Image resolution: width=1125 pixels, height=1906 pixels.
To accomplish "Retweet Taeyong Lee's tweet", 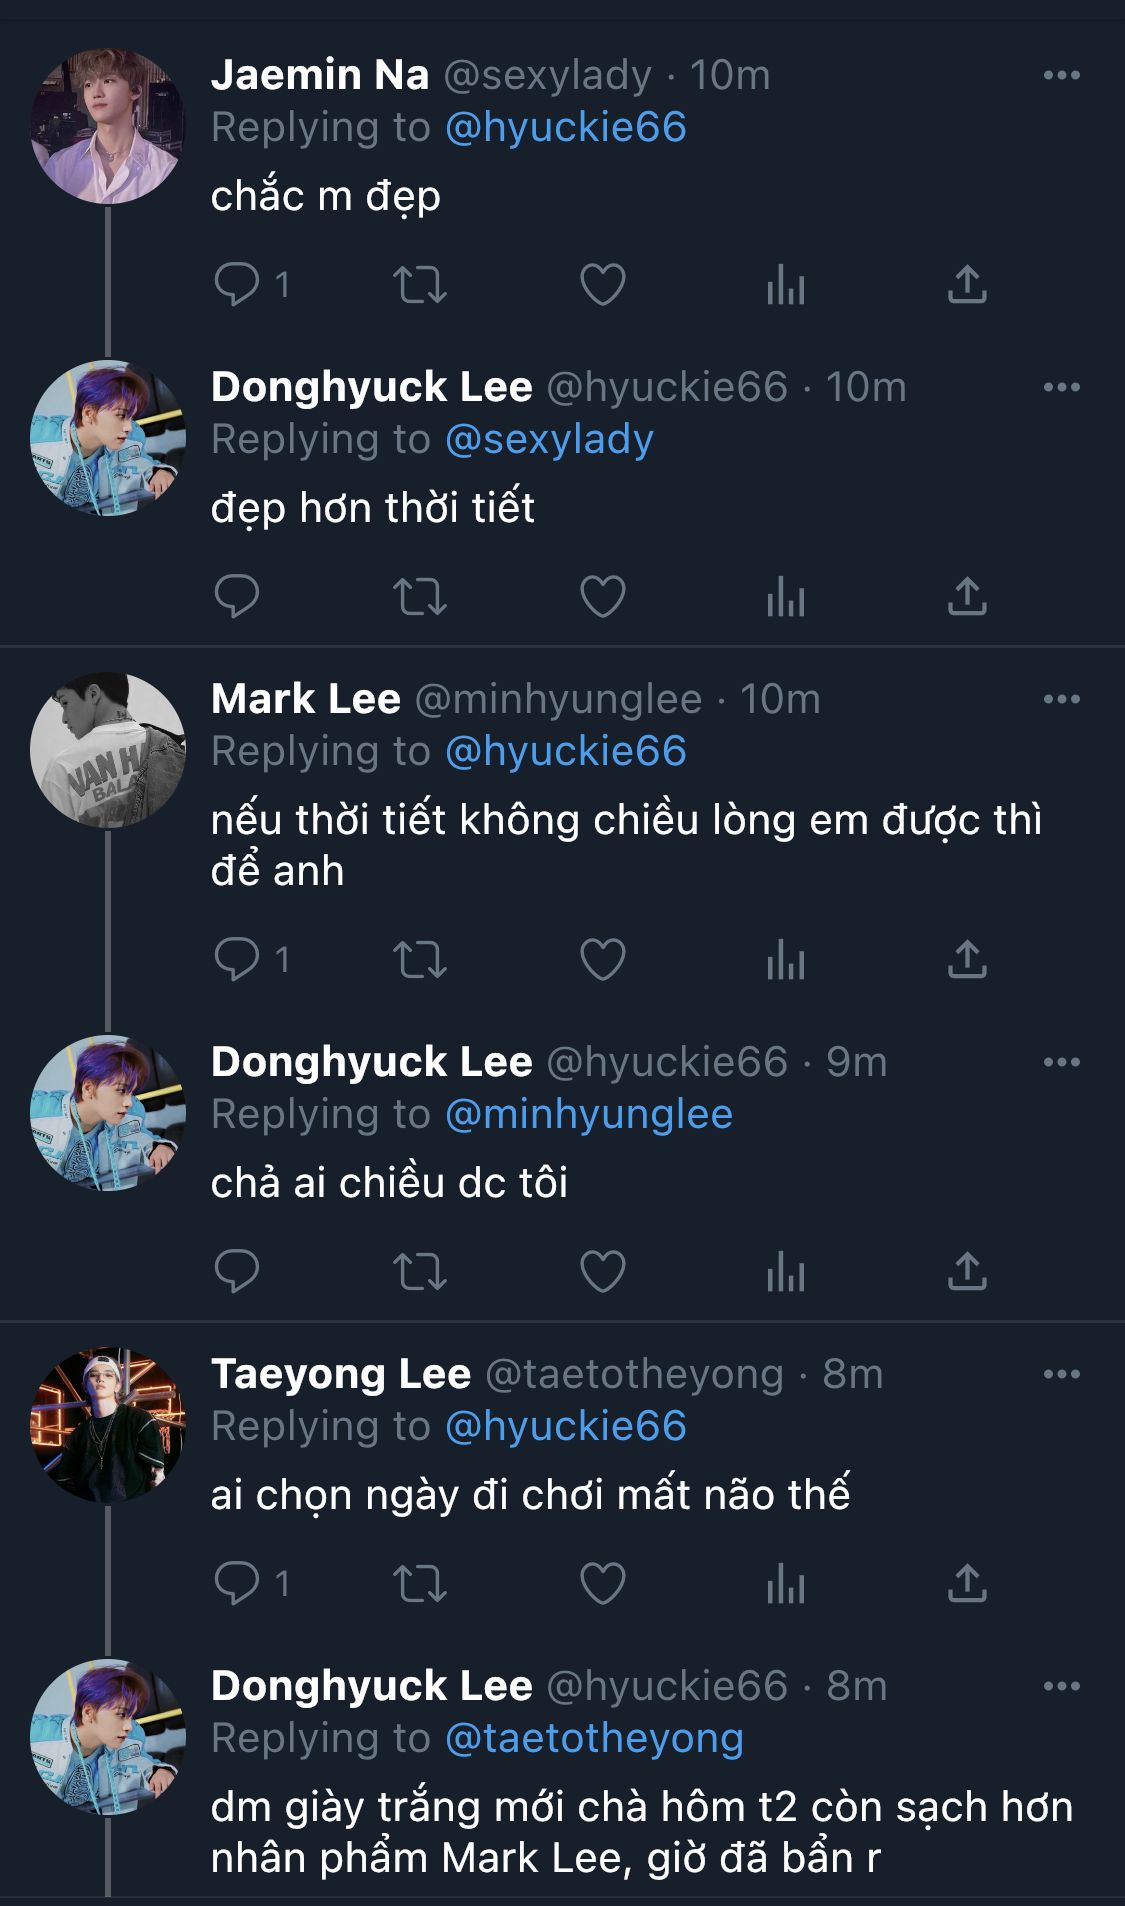I will pos(419,1584).
